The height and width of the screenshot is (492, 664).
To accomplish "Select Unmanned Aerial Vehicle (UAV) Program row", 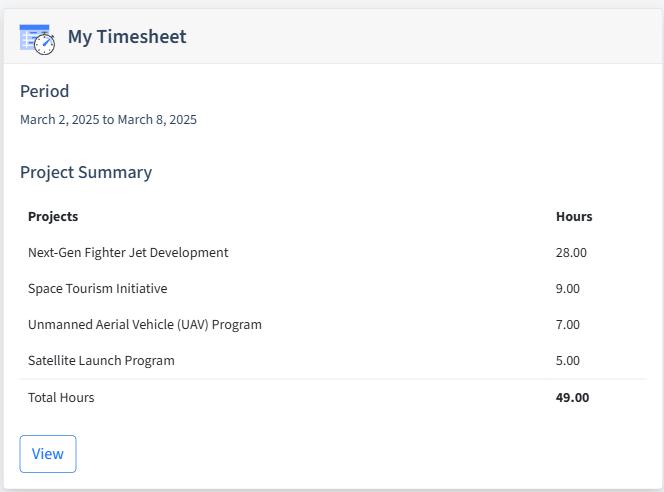I will pyautogui.click(x=333, y=324).
